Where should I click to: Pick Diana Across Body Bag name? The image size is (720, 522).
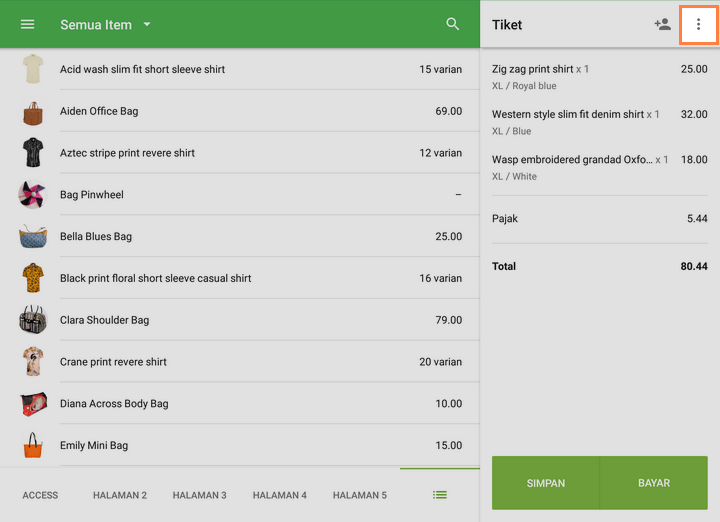pos(114,404)
